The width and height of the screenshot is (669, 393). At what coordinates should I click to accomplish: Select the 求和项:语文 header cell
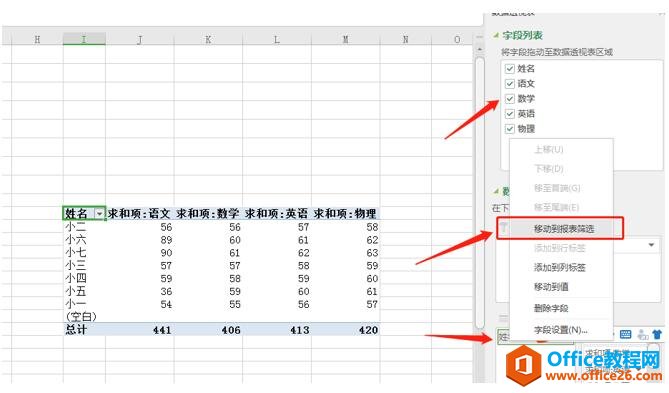[x=140, y=213]
